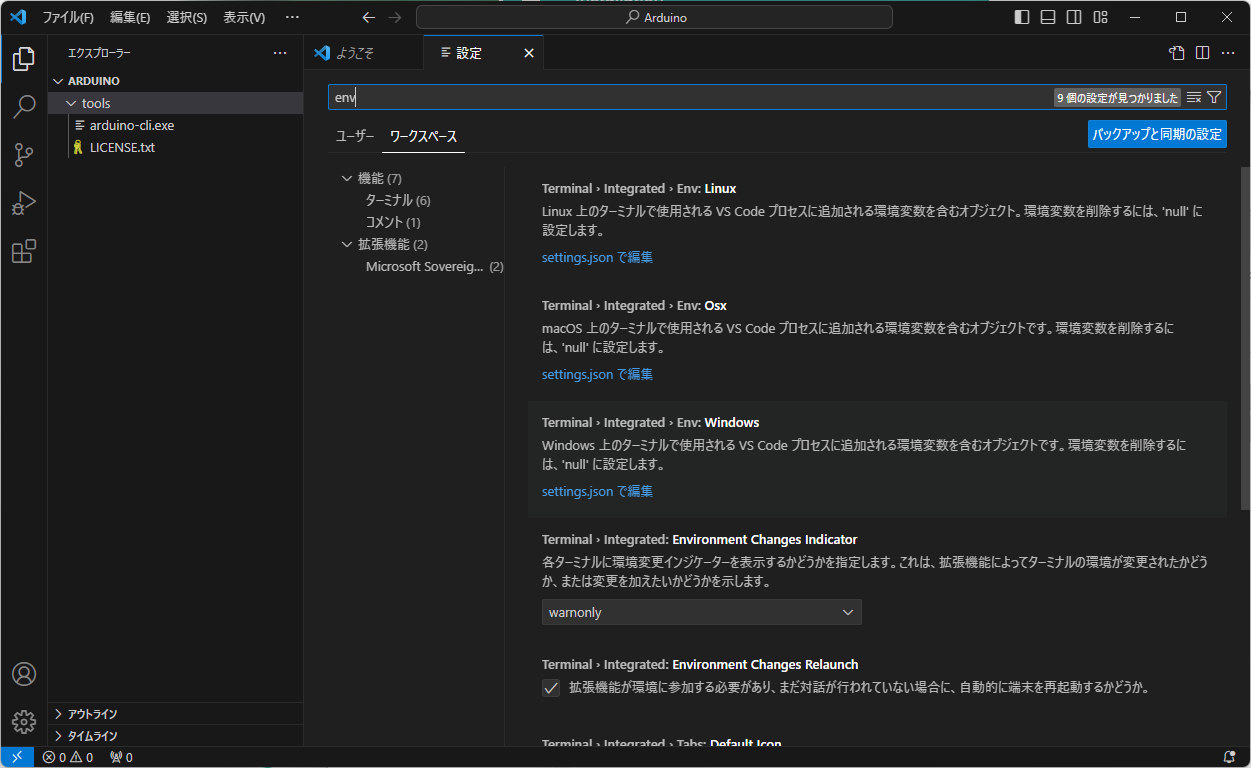Viewport: 1251px width, 768px height.
Task: Switch to the ユーザー settings tab
Action: [354, 135]
